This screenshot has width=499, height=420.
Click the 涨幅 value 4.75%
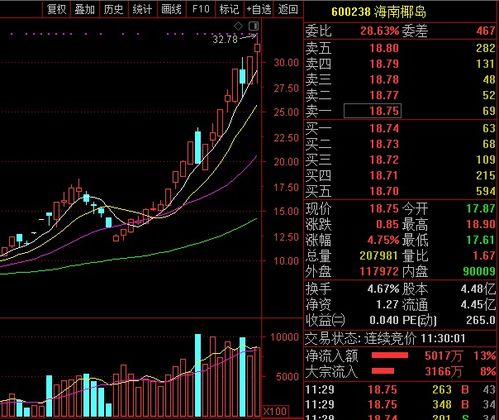click(383, 240)
